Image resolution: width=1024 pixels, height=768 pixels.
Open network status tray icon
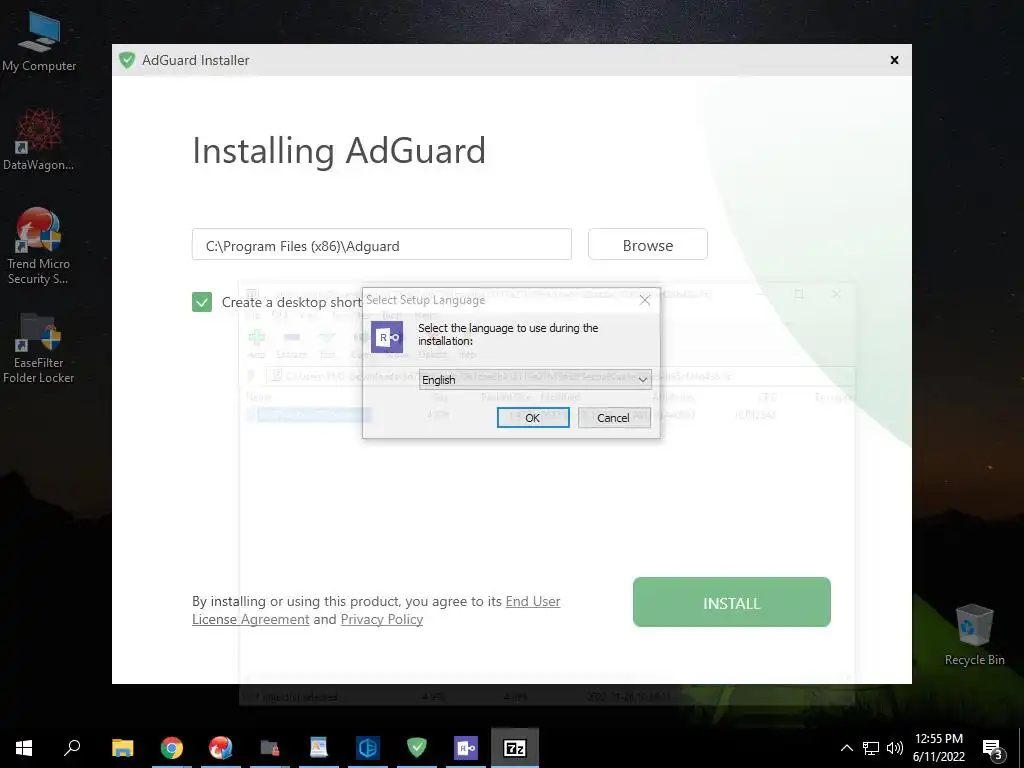pyautogui.click(x=871, y=748)
